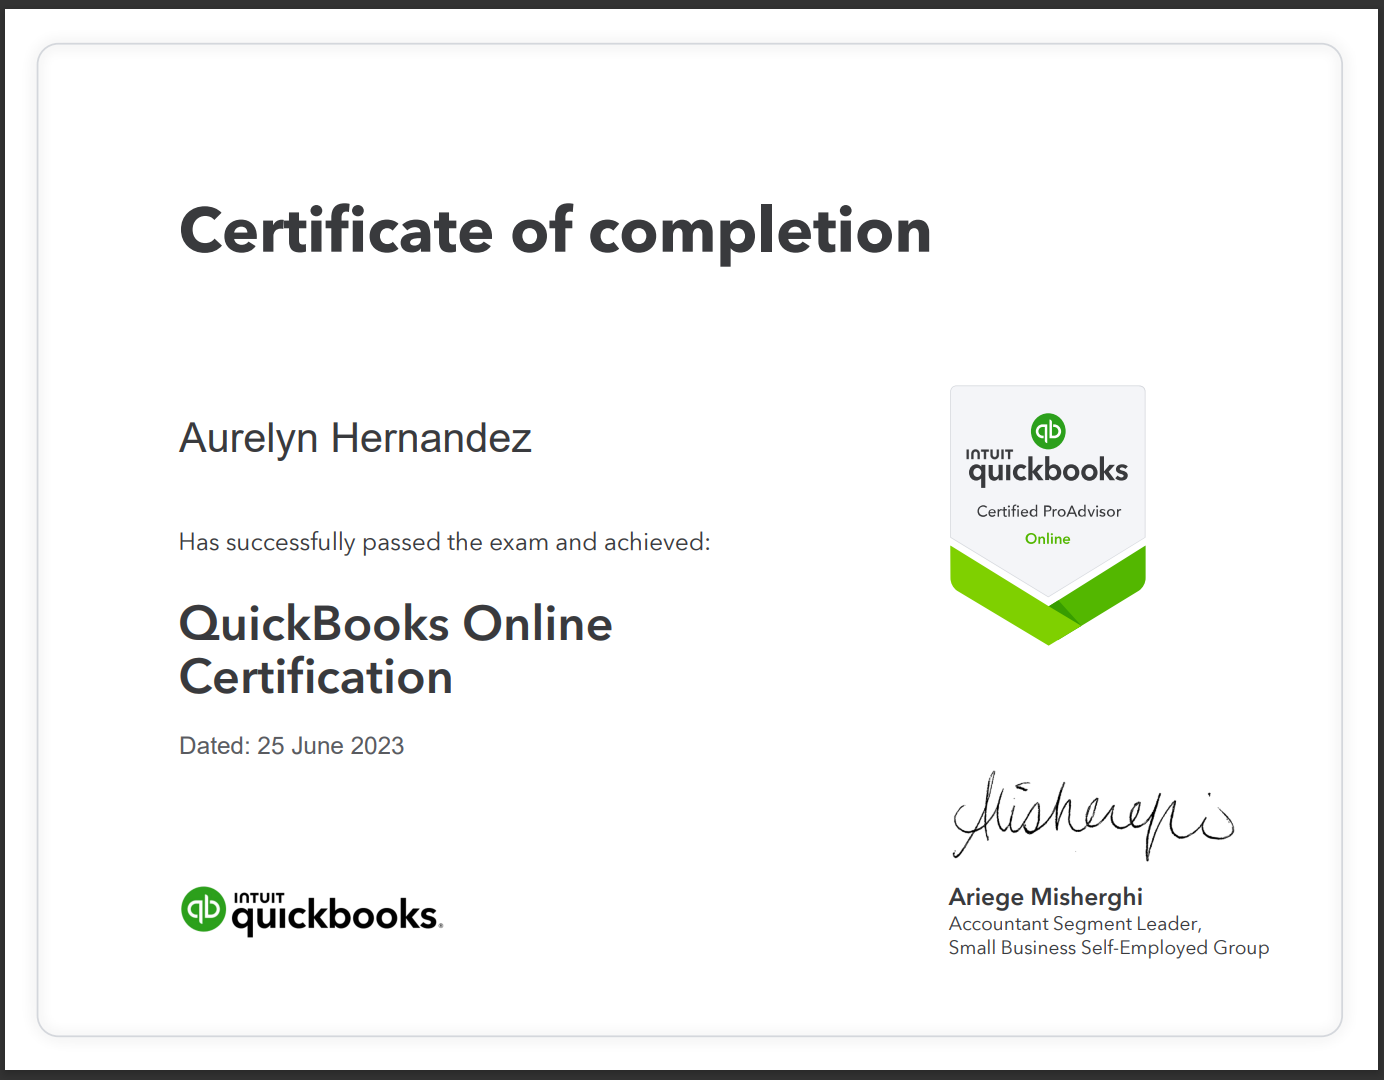Click the Certificate of completion heading
The height and width of the screenshot is (1080, 1384).
(x=554, y=232)
